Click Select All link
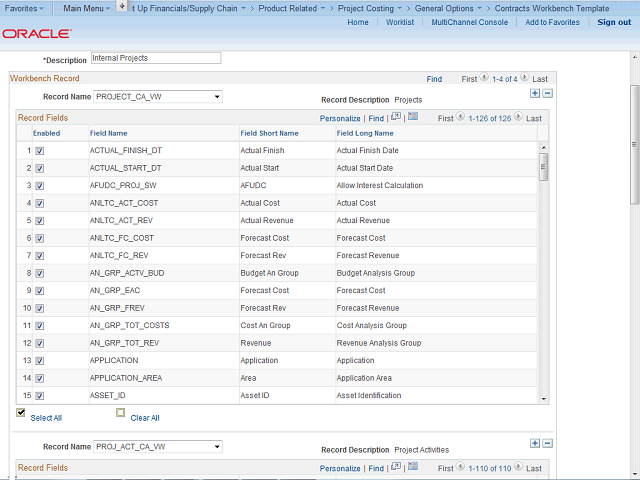 tap(46, 418)
